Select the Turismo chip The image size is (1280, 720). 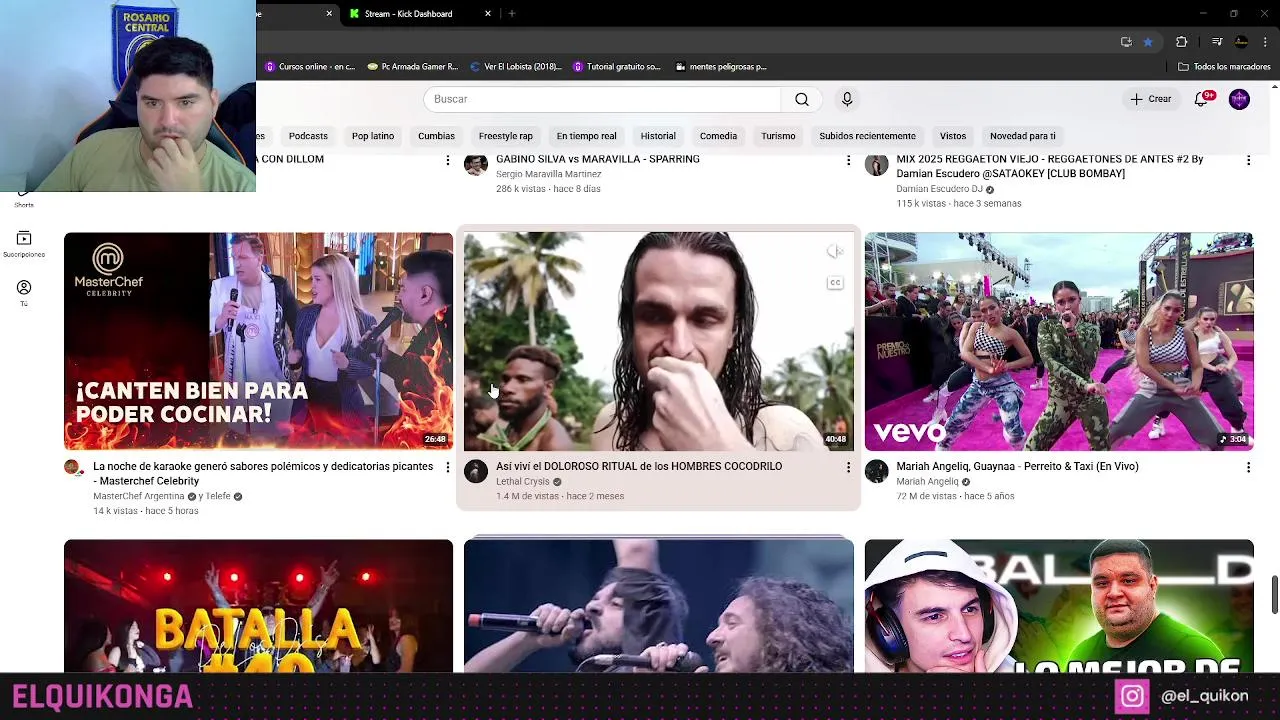[778, 136]
